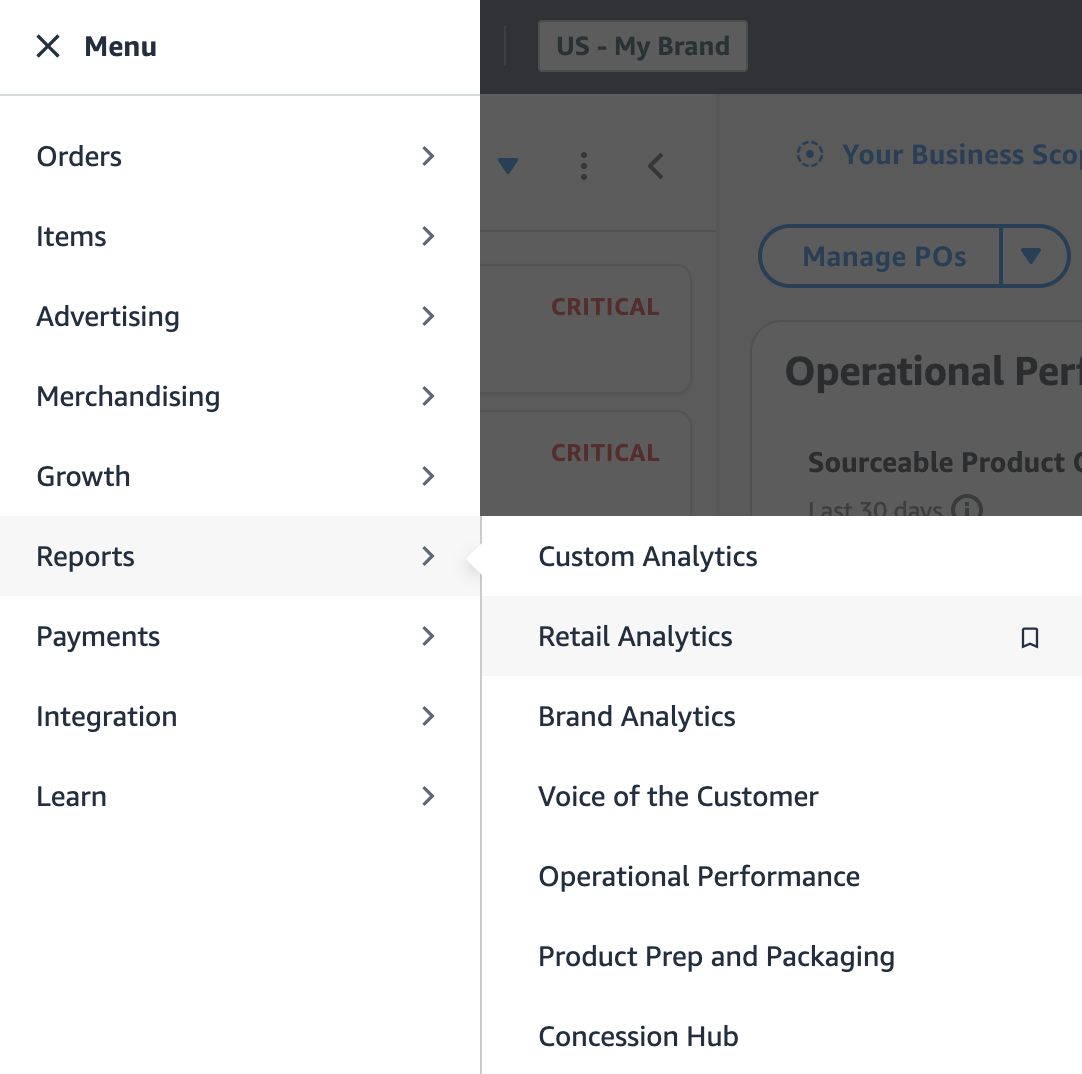
Task: Click the Operational Performance heading
Action: (x=933, y=371)
